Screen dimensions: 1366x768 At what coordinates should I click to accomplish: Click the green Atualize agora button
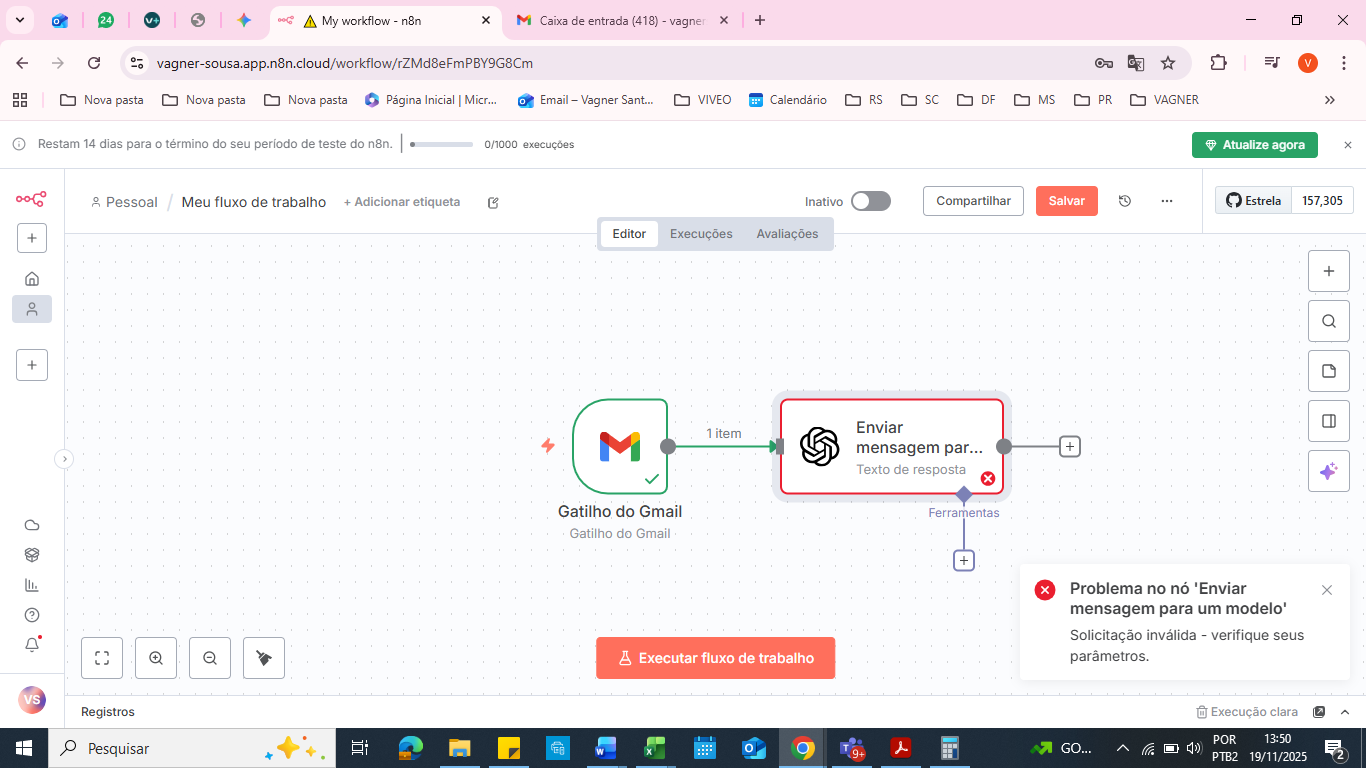1255,145
